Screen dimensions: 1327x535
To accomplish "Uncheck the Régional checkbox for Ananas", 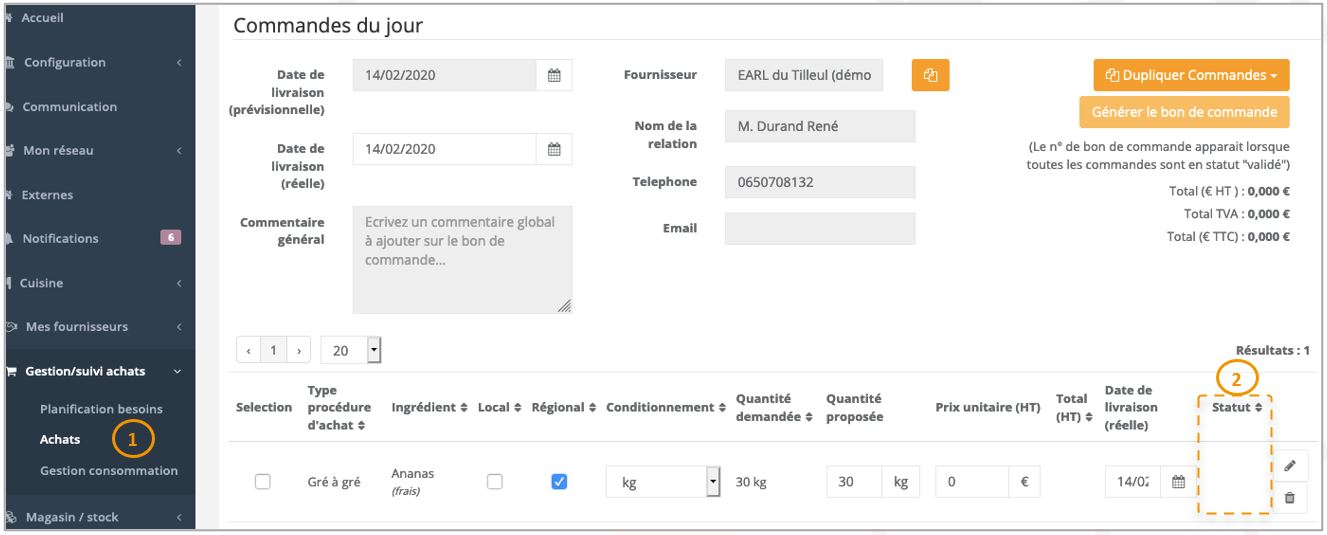I will coord(560,482).
